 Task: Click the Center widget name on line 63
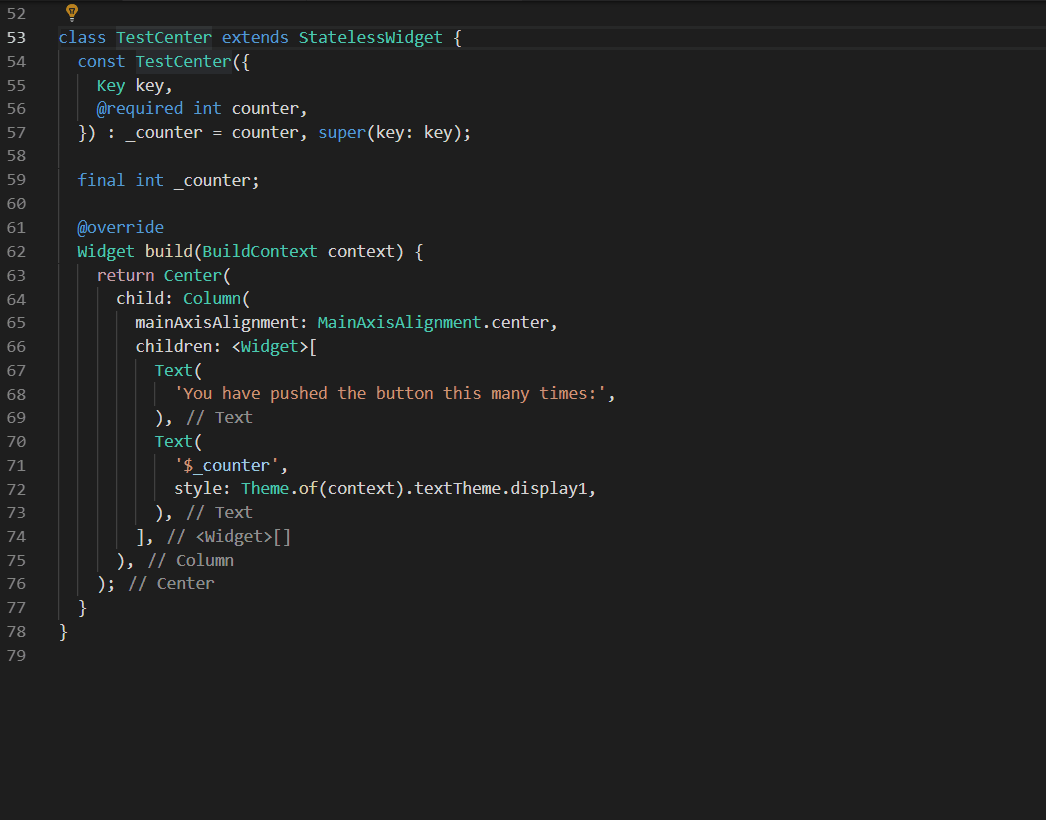click(x=193, y=275)
